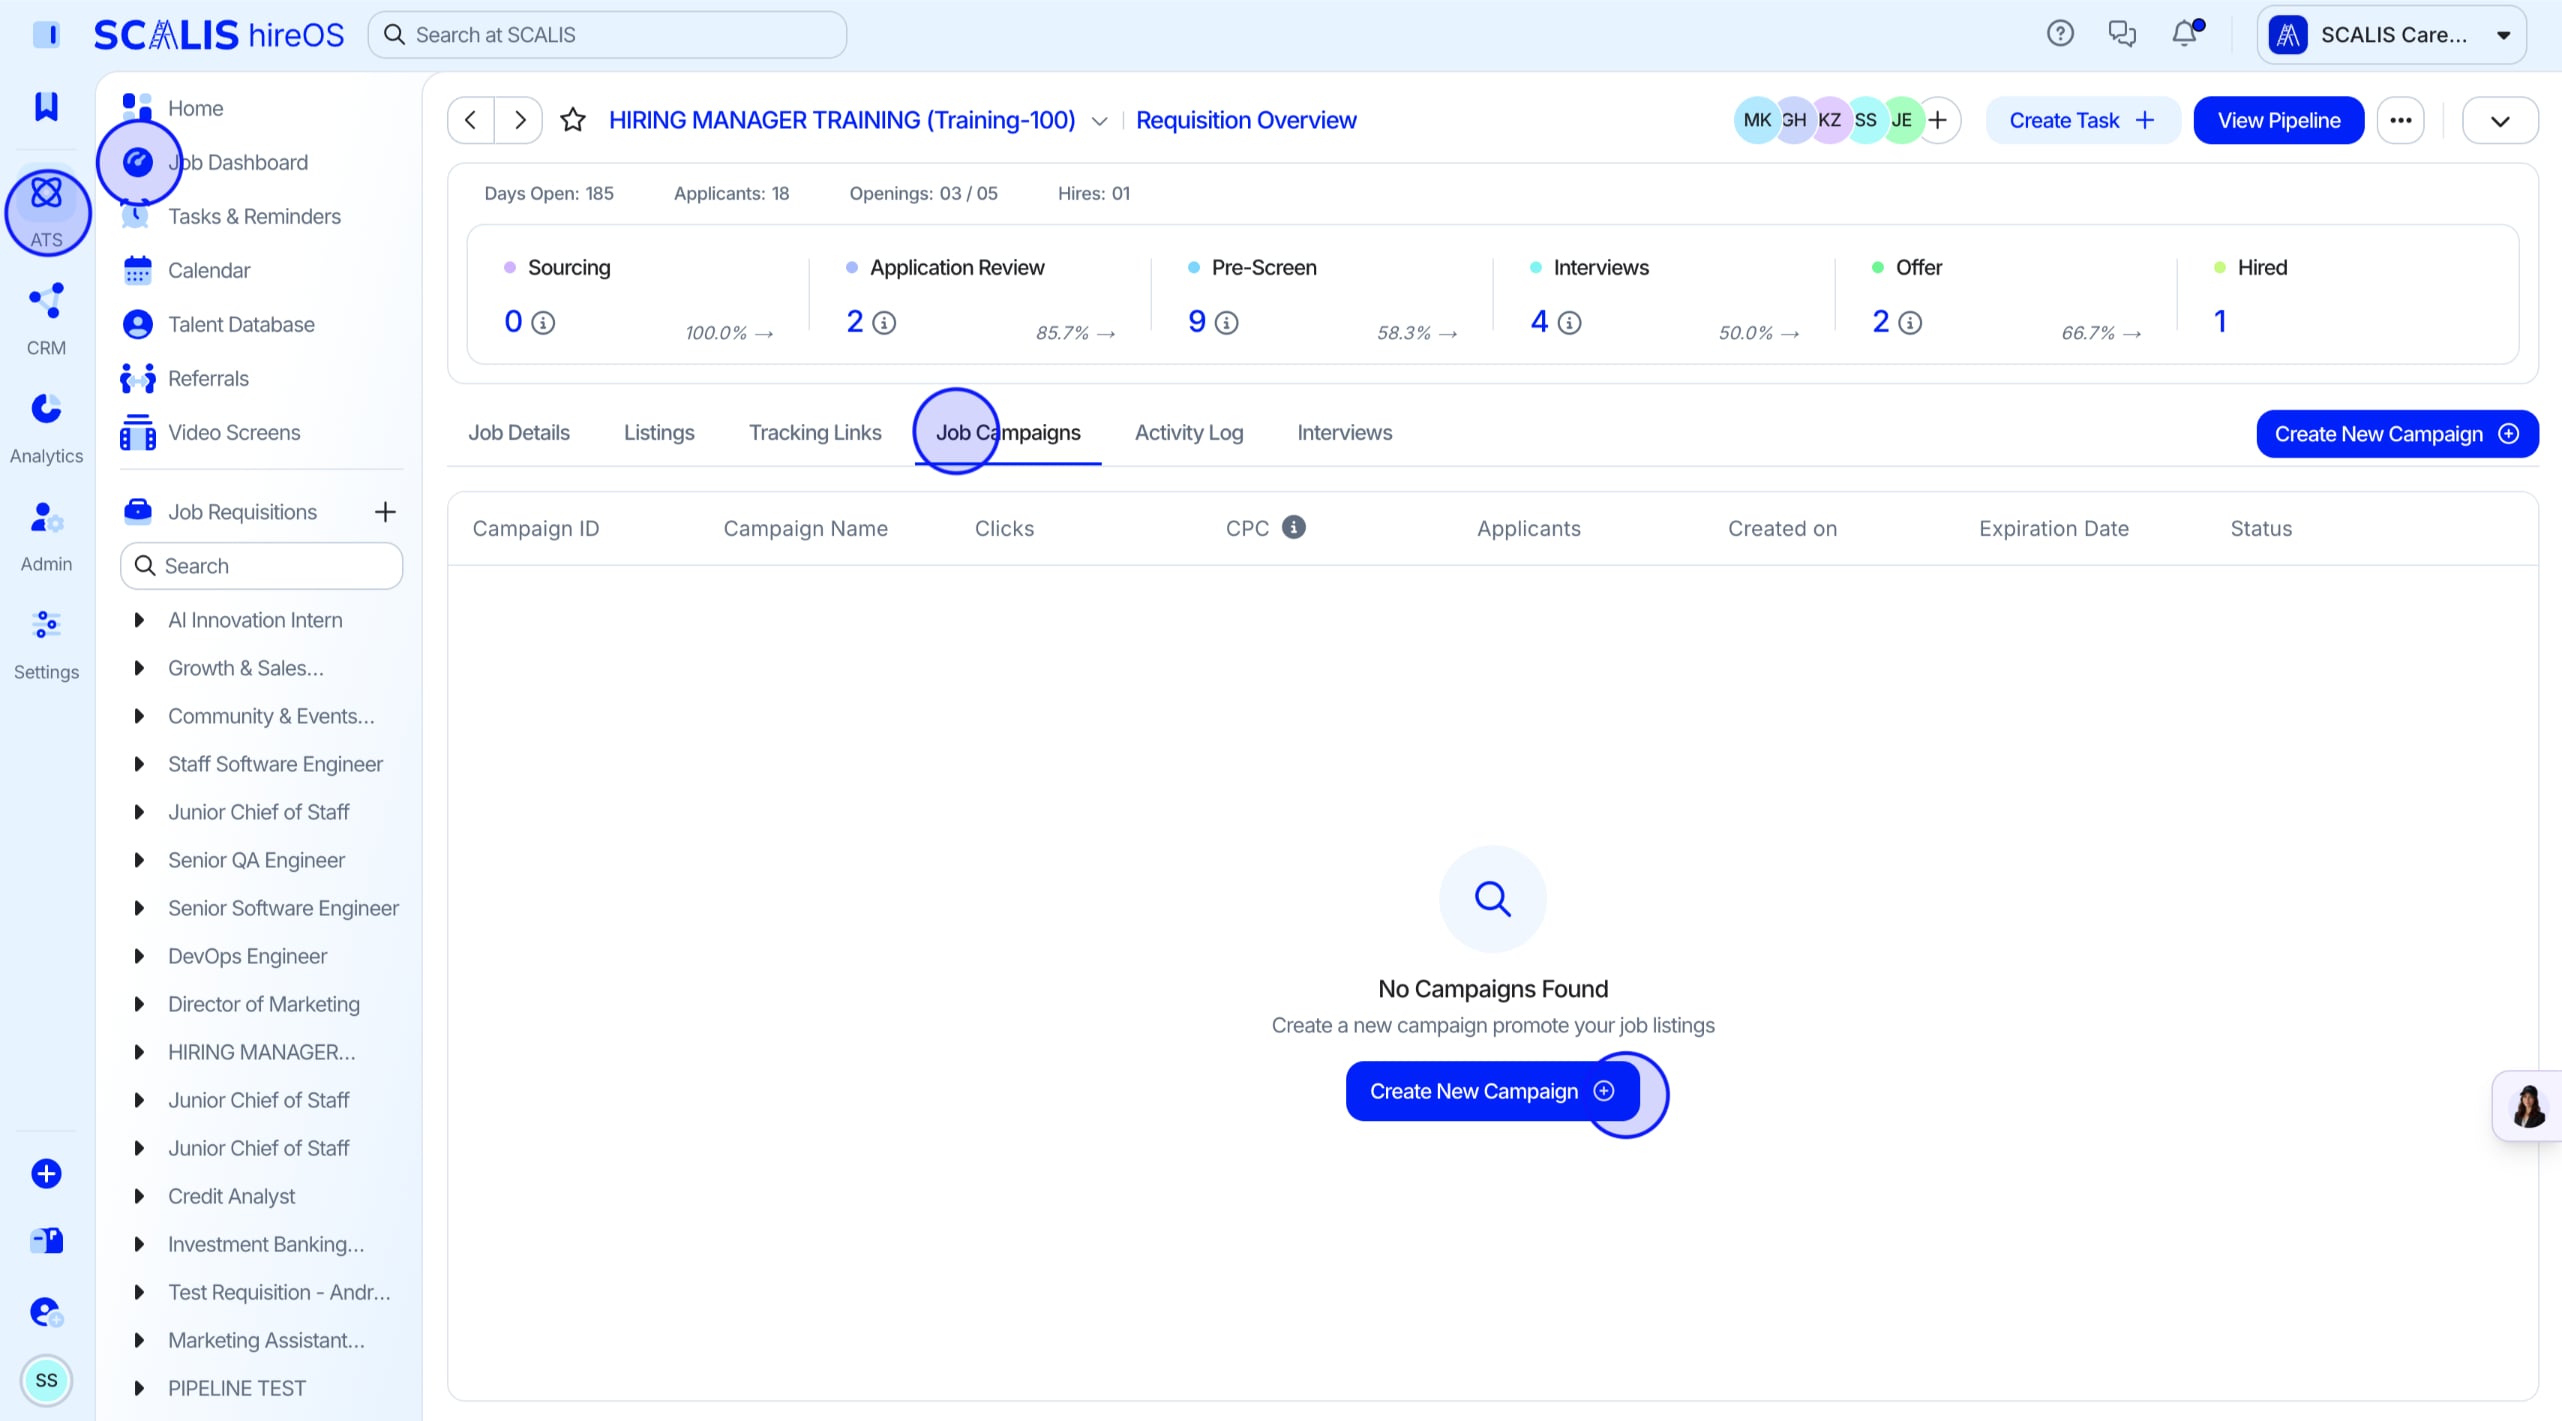This screenshot has height=1421, width=2562.
Task: Switch to the Tracking Links tab
Action: point(815,433)
